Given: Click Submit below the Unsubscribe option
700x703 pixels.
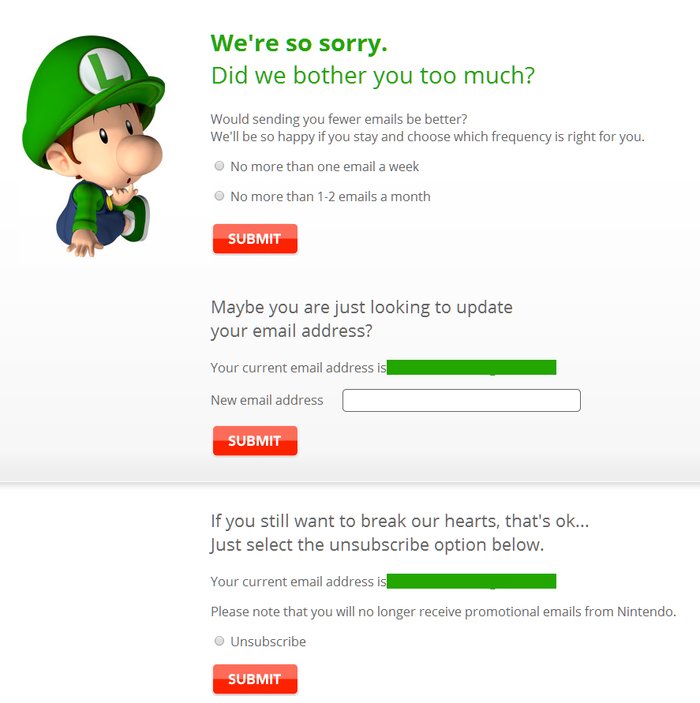Looking at the screenshot, I should point(255,679).
